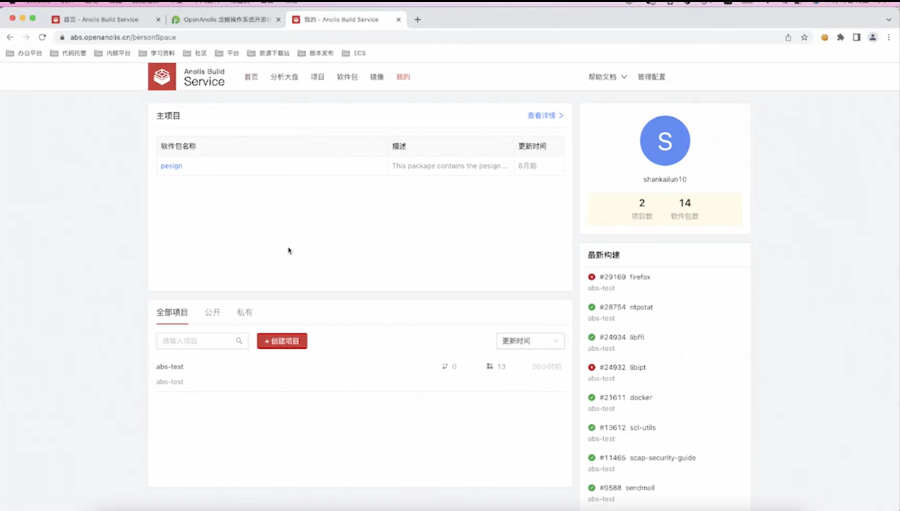Screen dimensions: 900x511
Task: Click 查看详情 link for main project
Action: click(x=545, y=115)
